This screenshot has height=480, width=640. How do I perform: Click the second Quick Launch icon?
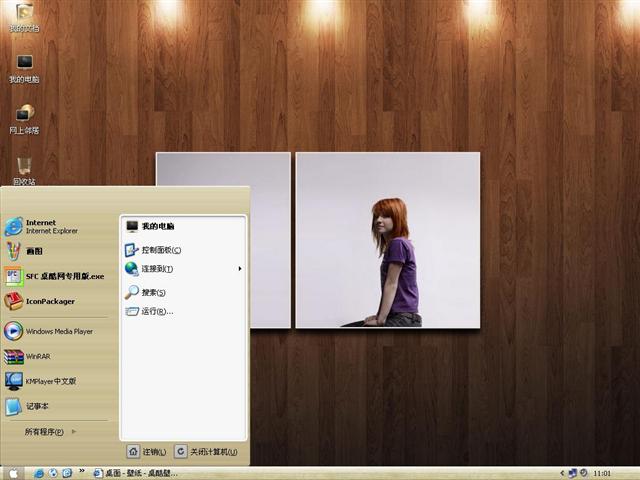53,473
